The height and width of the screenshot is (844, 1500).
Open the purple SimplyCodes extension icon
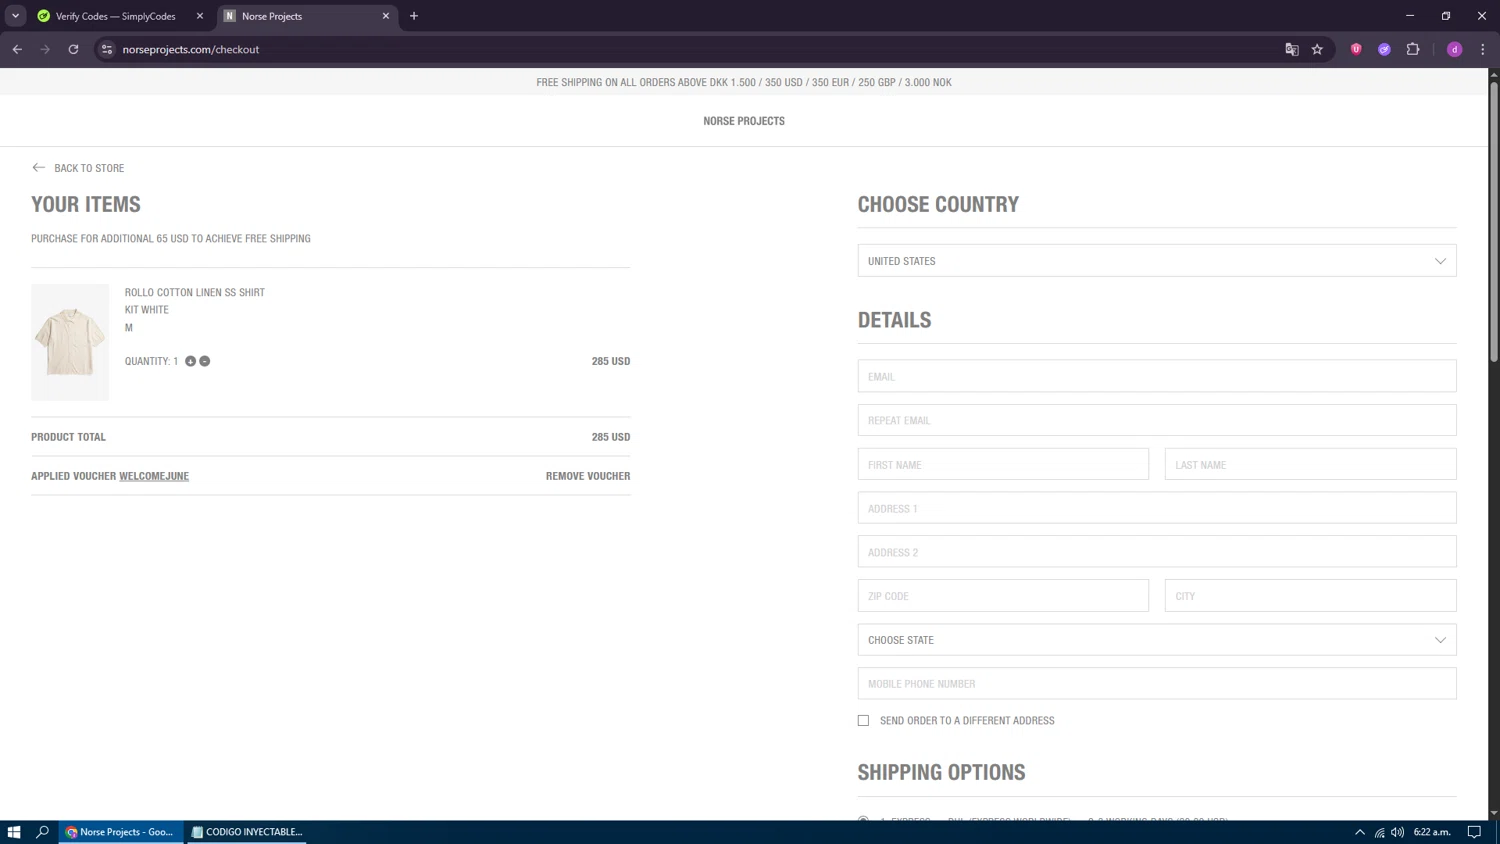tap(1384, 49)
